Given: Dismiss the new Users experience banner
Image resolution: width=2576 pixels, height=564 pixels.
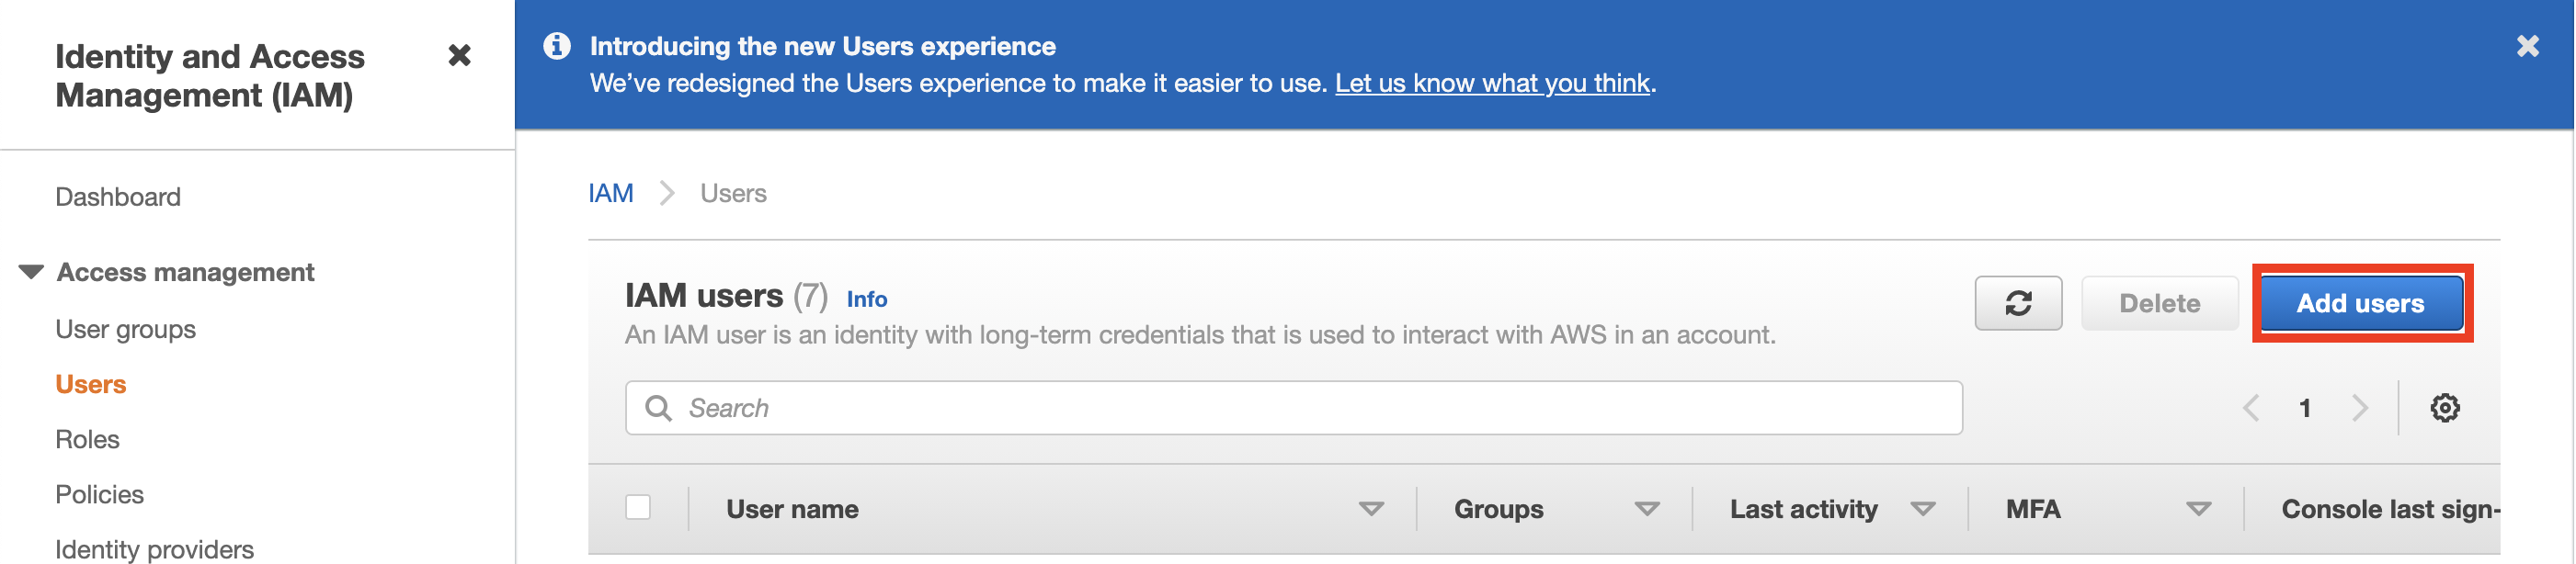Looking at the screenshot, I should click(2527, 46).
